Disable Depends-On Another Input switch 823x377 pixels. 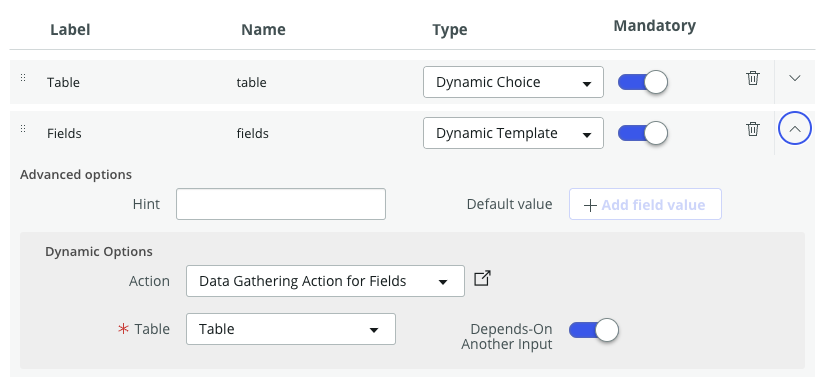(594, 330)
